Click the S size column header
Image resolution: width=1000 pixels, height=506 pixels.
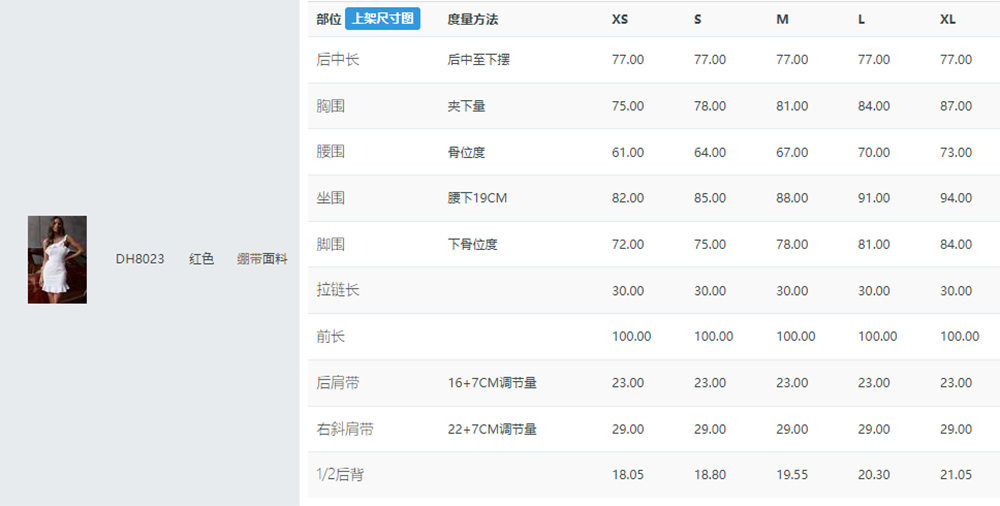tap(698, 19)
